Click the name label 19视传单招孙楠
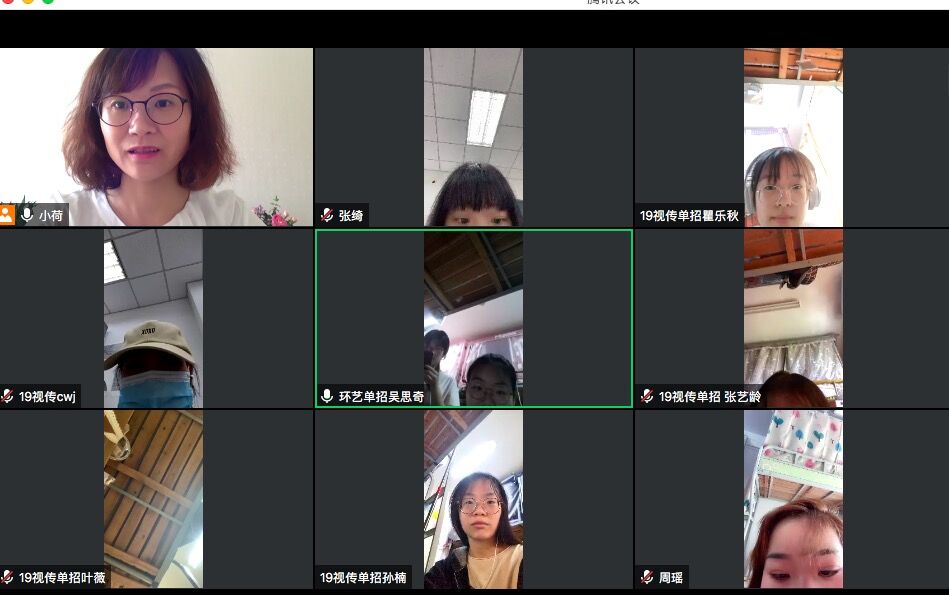Screen dimensions: 949x595 [x=363, y=577]
